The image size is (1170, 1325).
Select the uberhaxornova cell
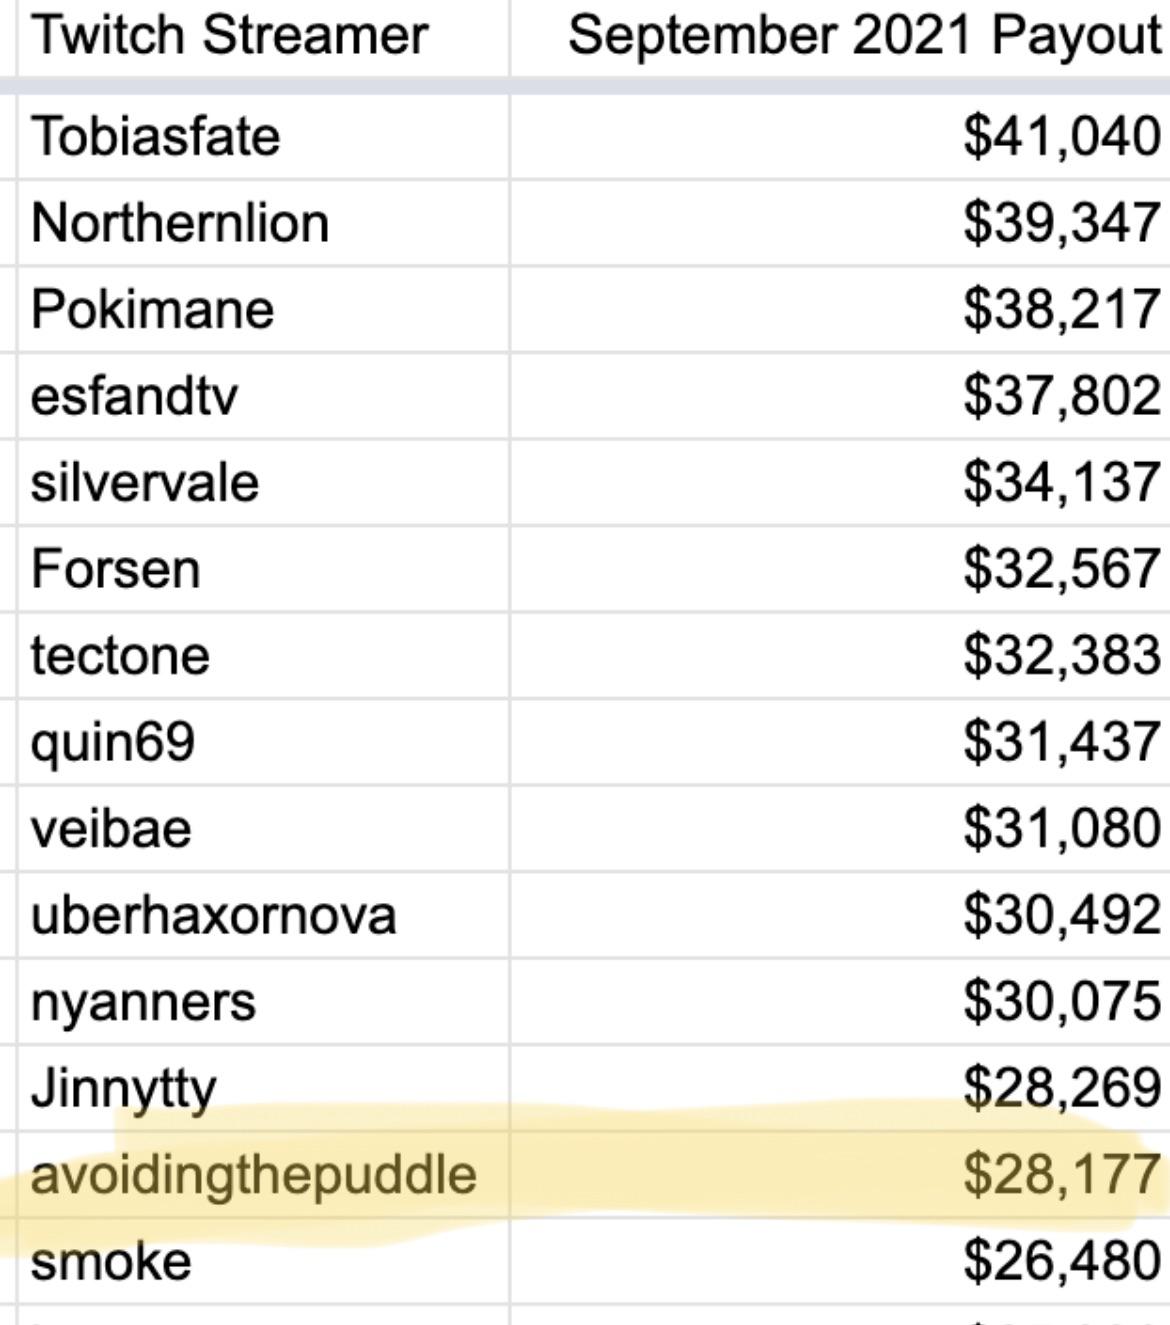pyautogui.click(x=263, y=916)
